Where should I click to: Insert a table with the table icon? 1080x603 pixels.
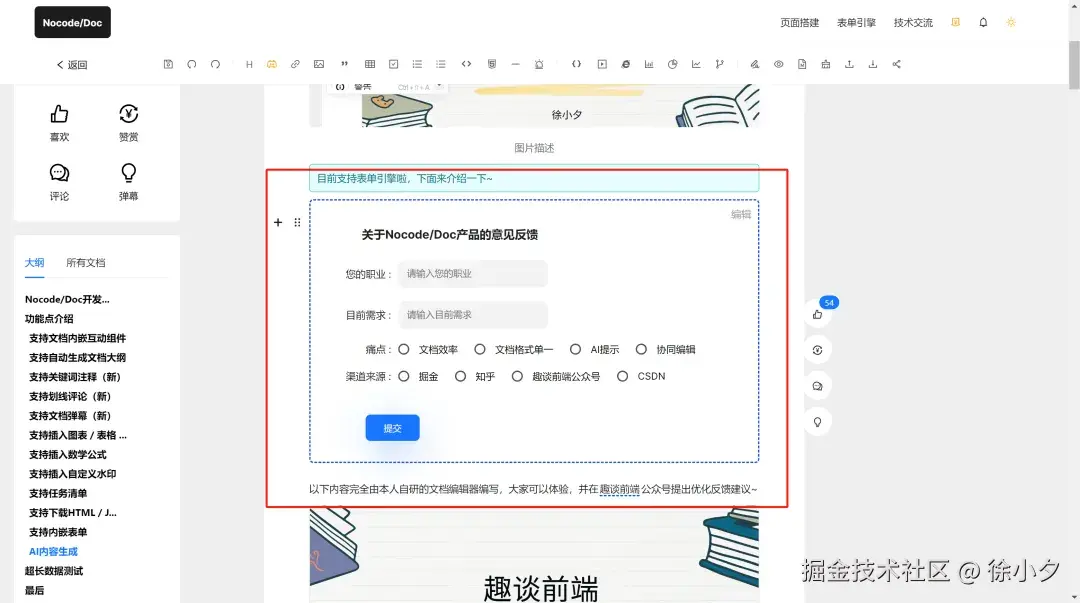(369, 64)
